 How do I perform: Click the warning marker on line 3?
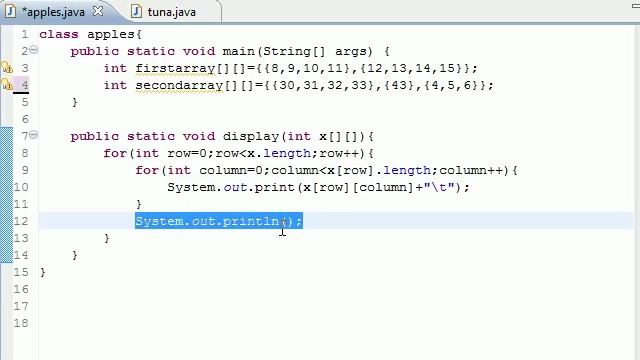pos(7,67)
